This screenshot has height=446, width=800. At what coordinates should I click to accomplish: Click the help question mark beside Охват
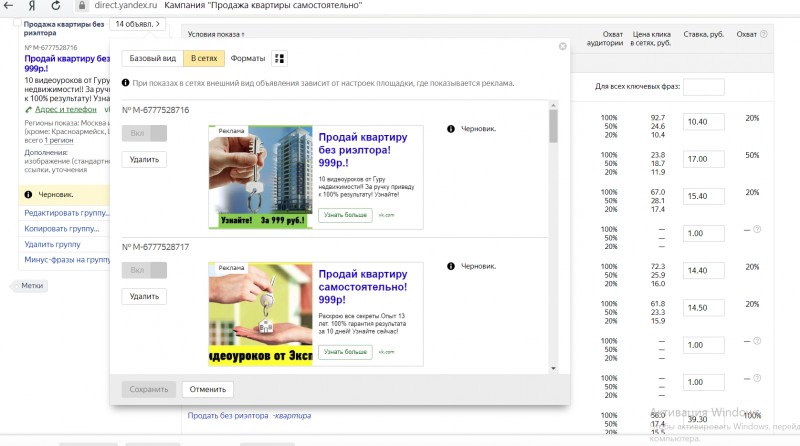(763, 34)
